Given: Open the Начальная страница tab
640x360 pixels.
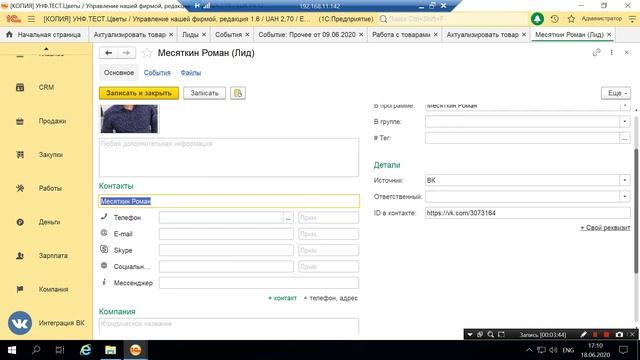Looking at the screenshot, I should (x=44, y=35).
